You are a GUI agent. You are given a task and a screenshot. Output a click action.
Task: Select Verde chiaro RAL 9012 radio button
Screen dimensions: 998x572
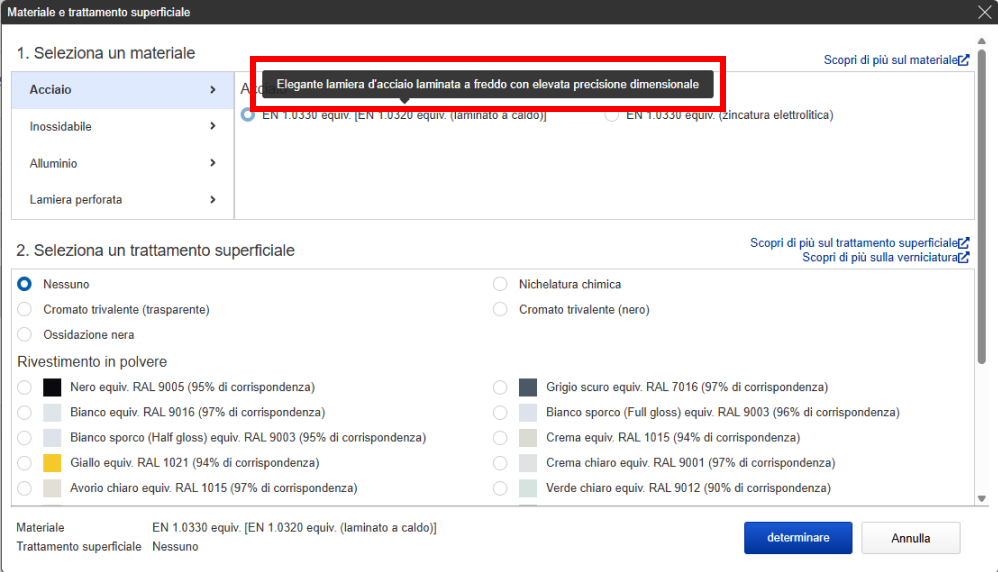(x=500, y=488)
